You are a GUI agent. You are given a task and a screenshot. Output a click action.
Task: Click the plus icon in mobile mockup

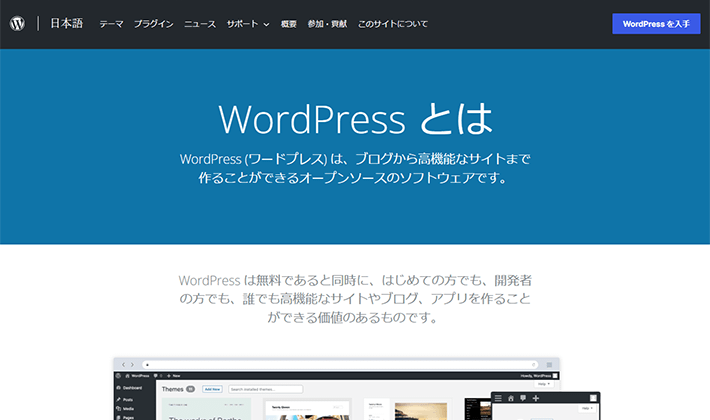536,398
